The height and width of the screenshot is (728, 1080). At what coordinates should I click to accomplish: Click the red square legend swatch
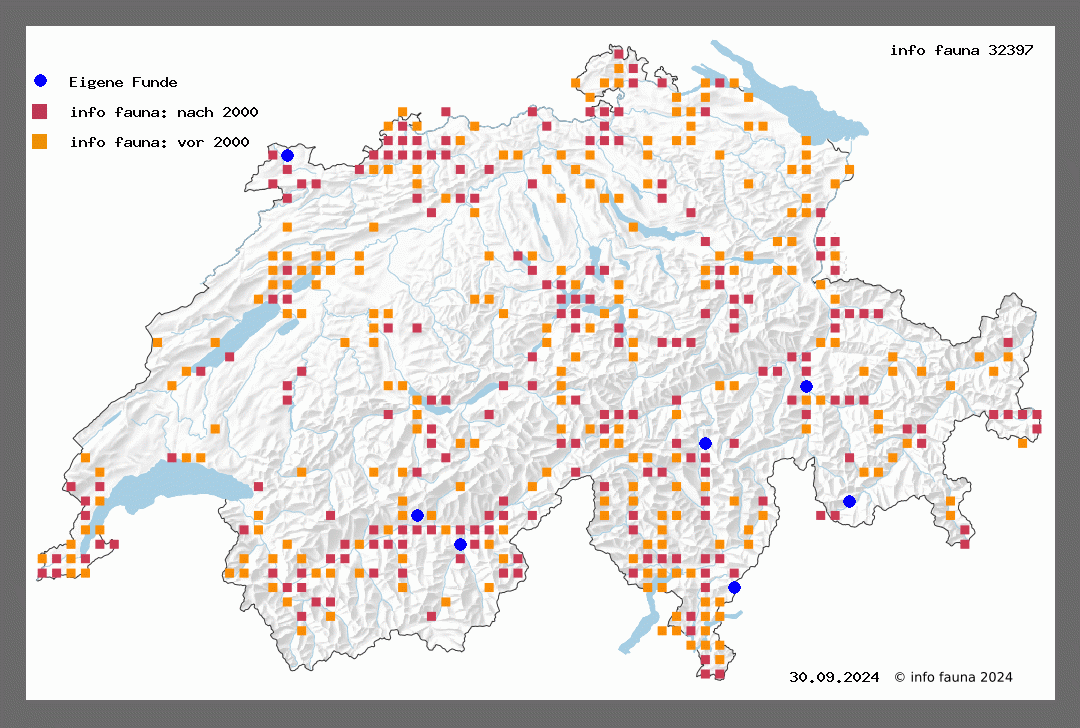40,111
